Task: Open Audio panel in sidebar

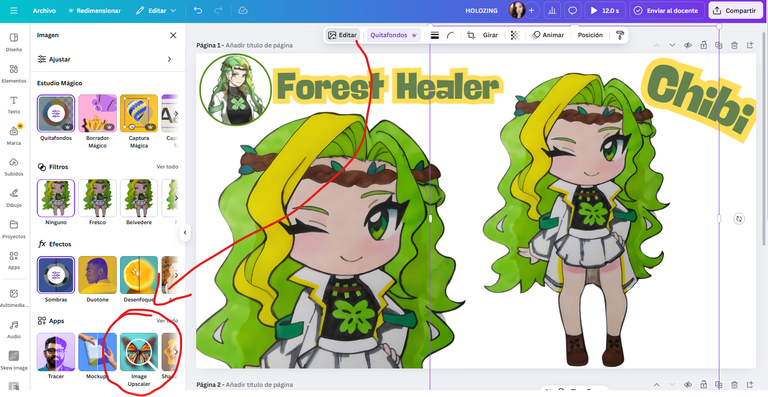Action: pos(14,329)
